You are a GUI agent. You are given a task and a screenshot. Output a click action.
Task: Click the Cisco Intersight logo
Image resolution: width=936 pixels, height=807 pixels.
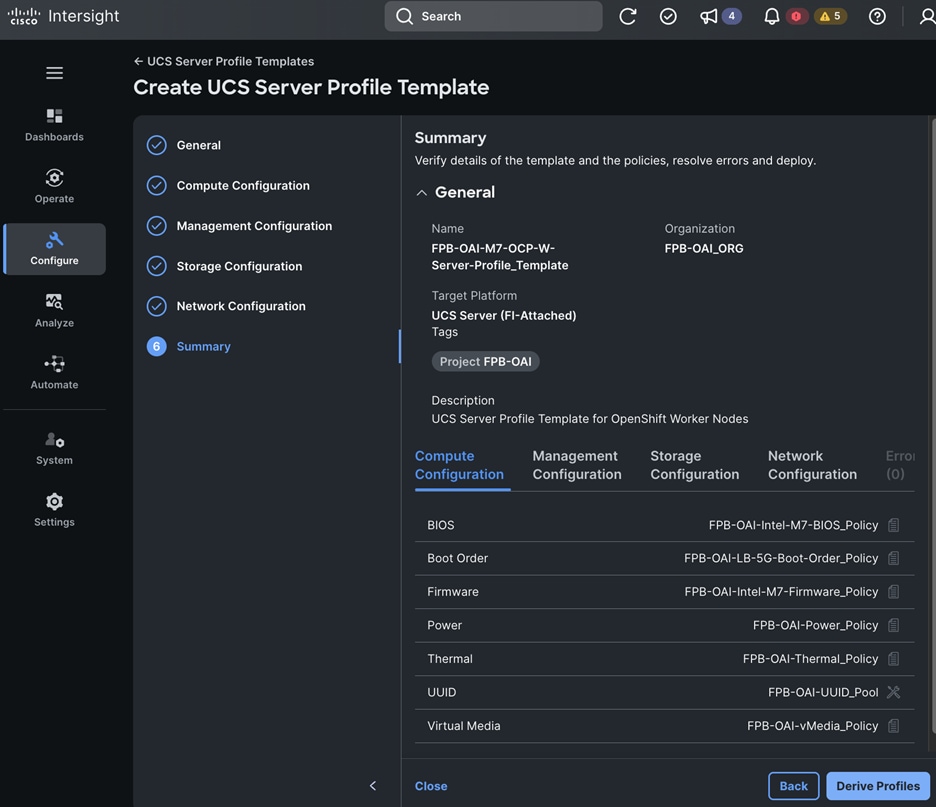pos(63,16)
